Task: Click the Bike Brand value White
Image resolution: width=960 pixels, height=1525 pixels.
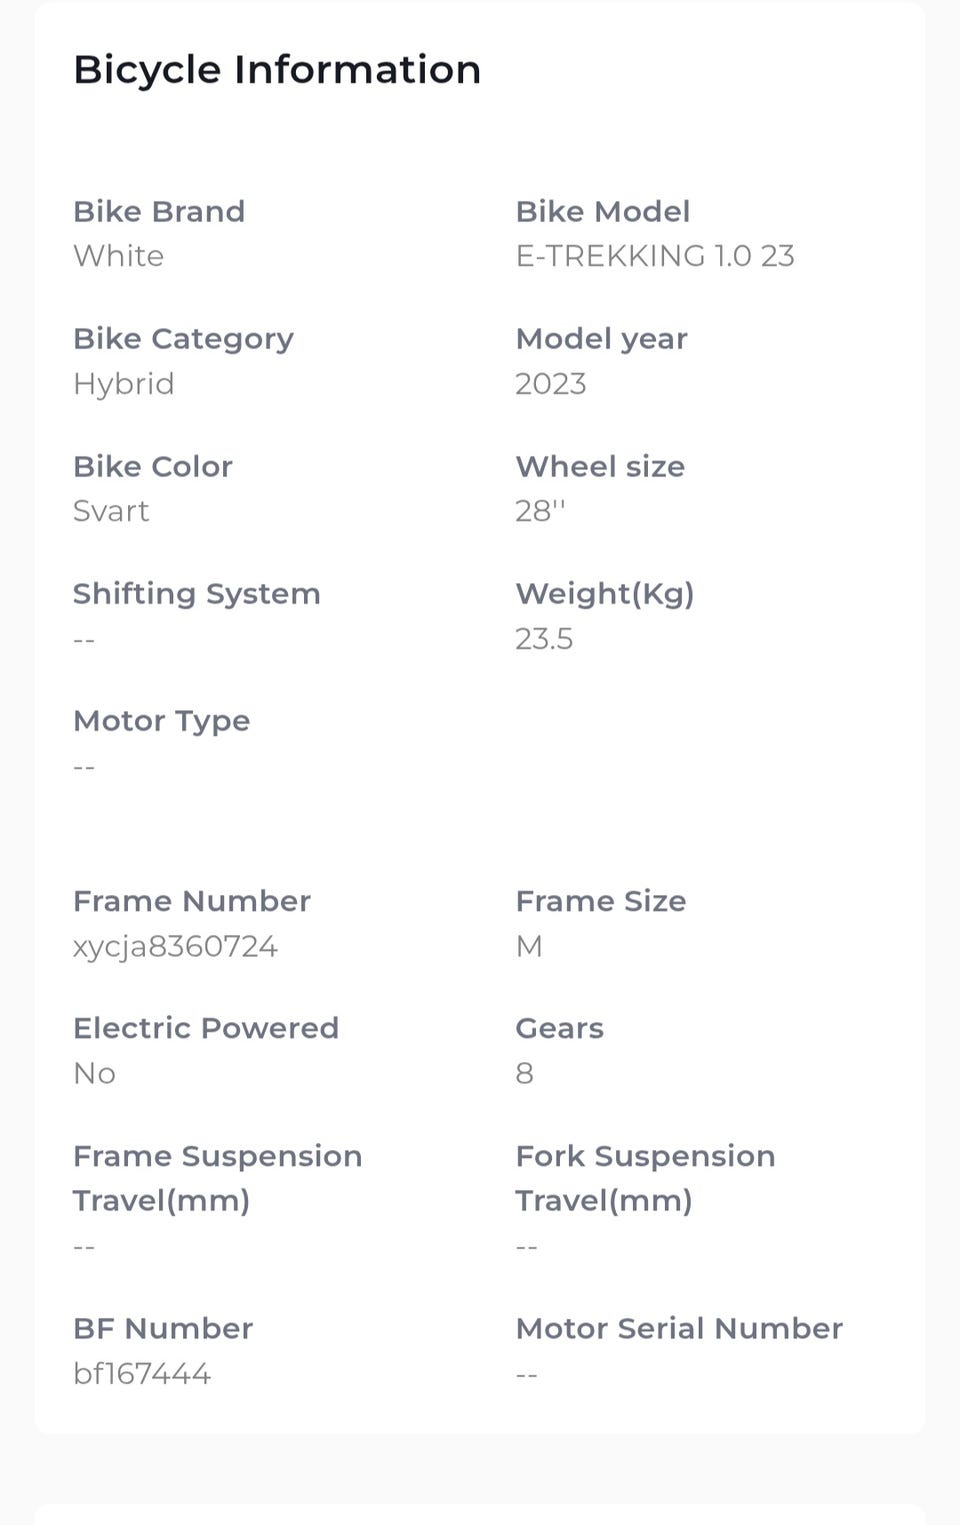Action: (119, 256)
